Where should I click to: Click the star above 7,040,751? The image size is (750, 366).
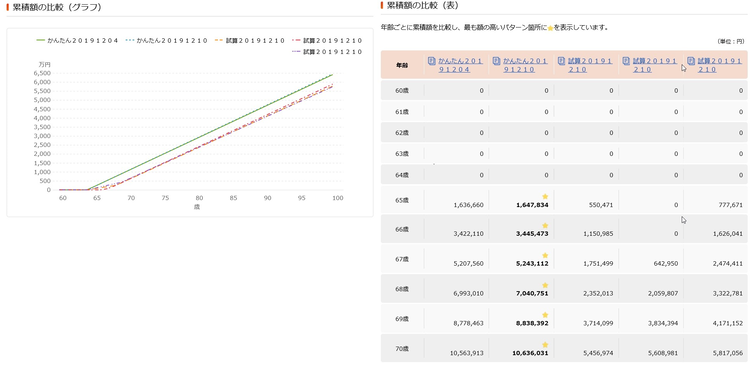click(545, 285)
